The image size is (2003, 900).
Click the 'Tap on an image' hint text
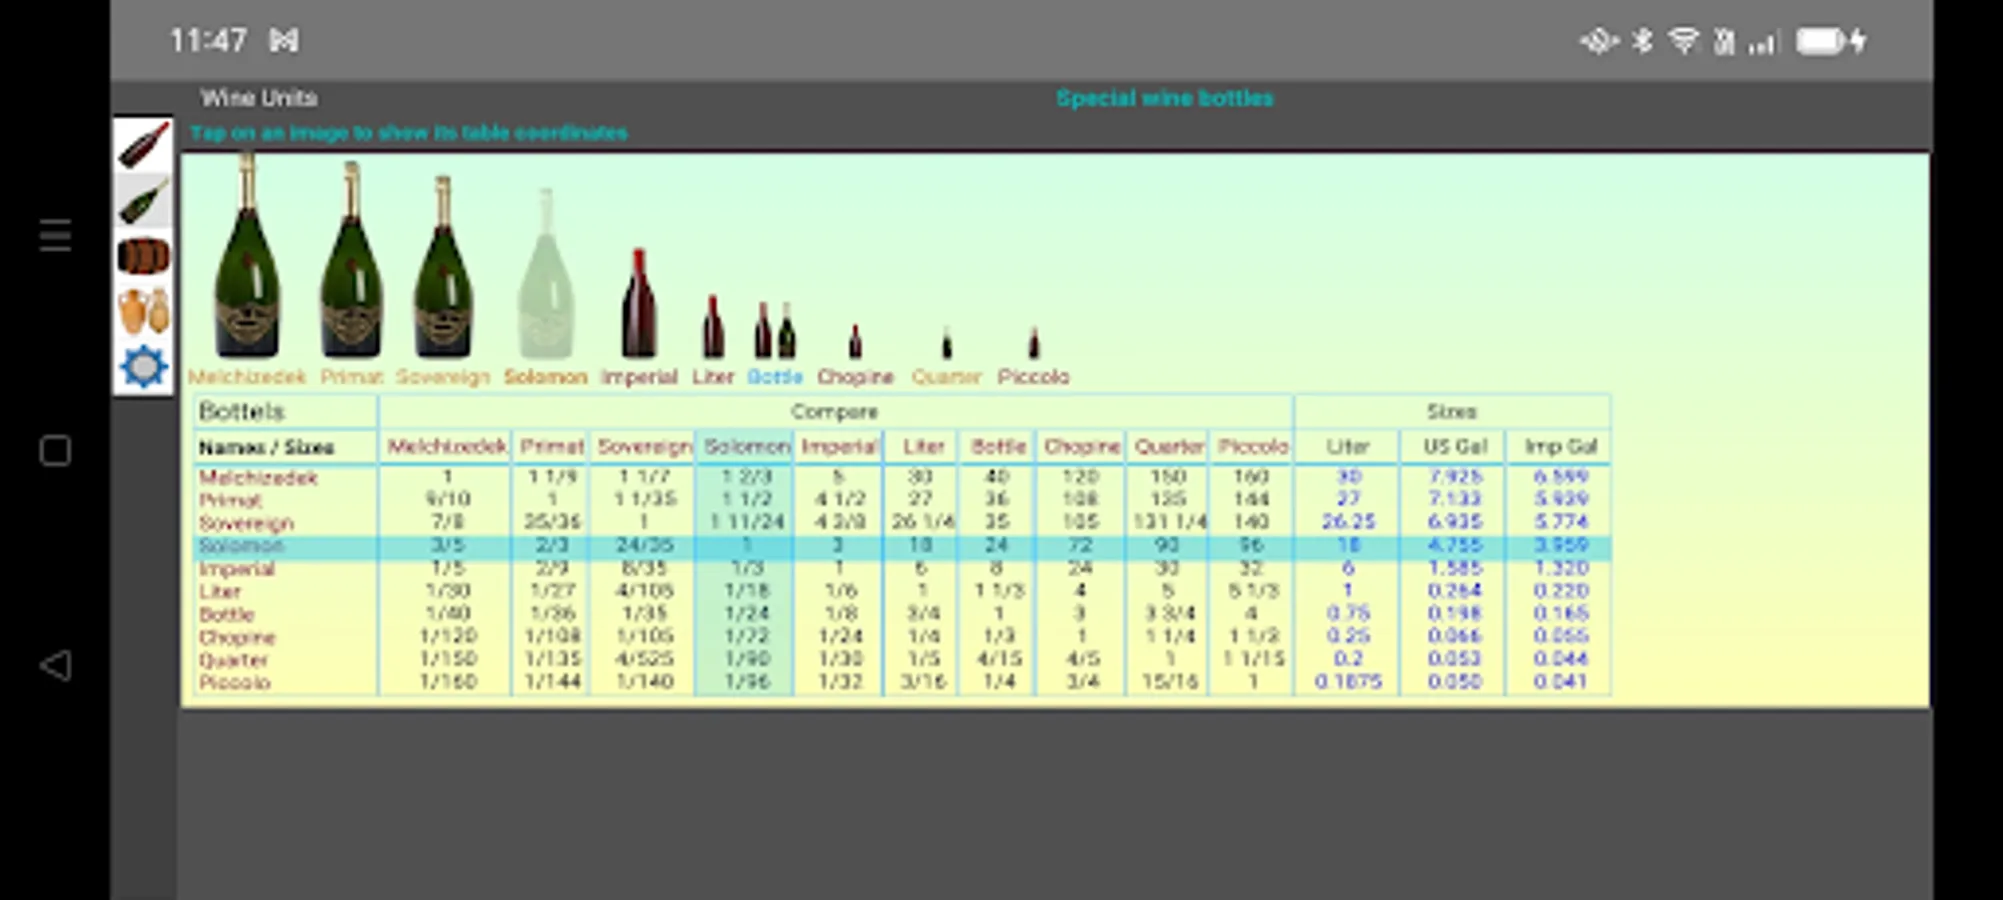pyautogui.click(x=409, y=133)
